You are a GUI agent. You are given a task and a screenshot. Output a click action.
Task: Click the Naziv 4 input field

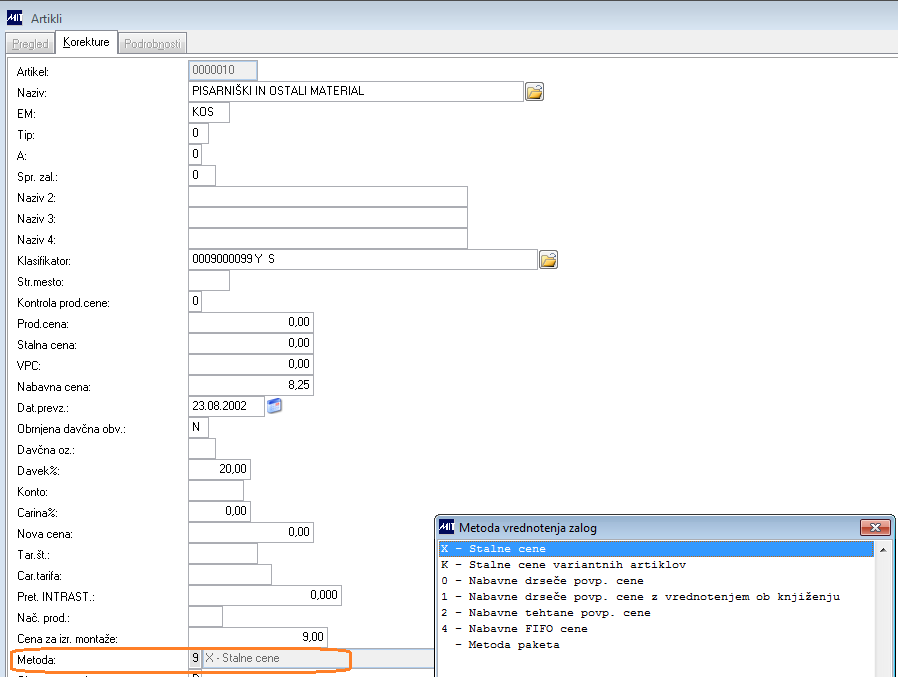(328, 238)
